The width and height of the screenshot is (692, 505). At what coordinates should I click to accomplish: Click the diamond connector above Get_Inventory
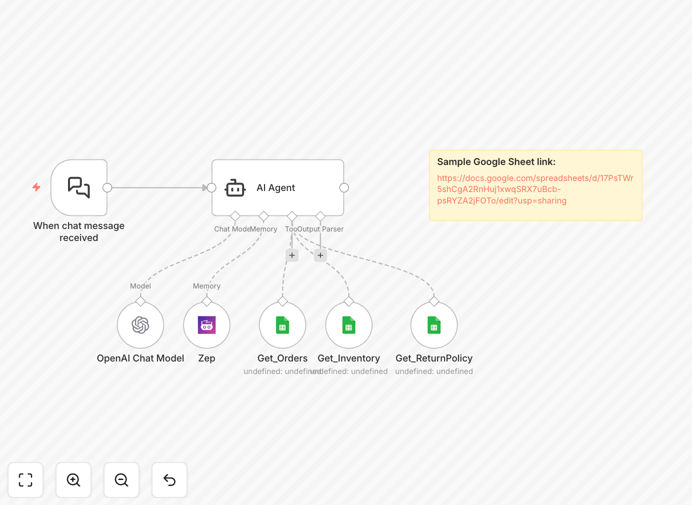click(349, 301)
